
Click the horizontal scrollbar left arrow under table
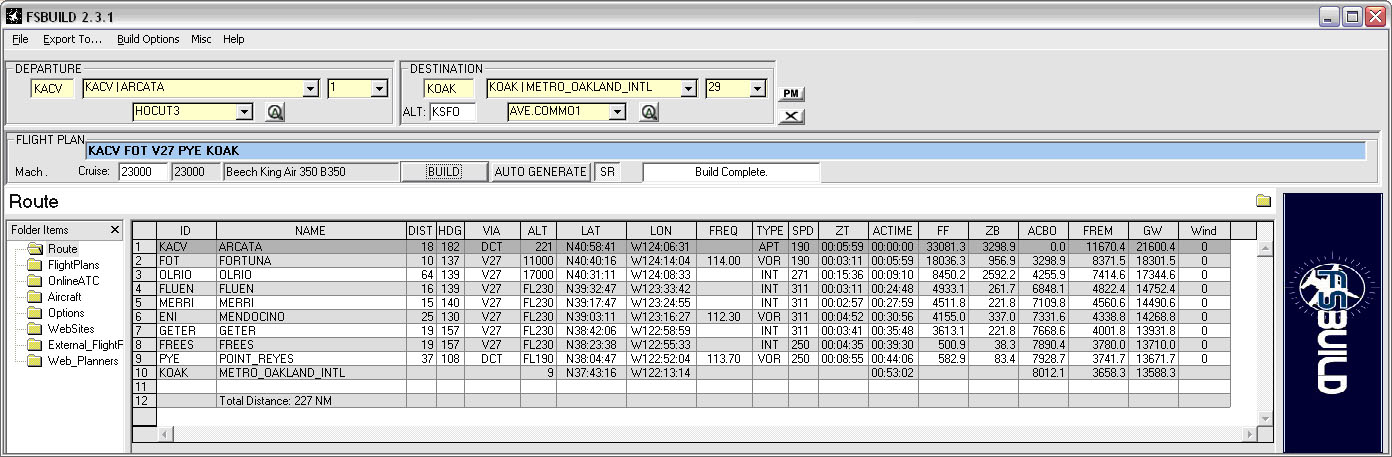tap(166, 434)
